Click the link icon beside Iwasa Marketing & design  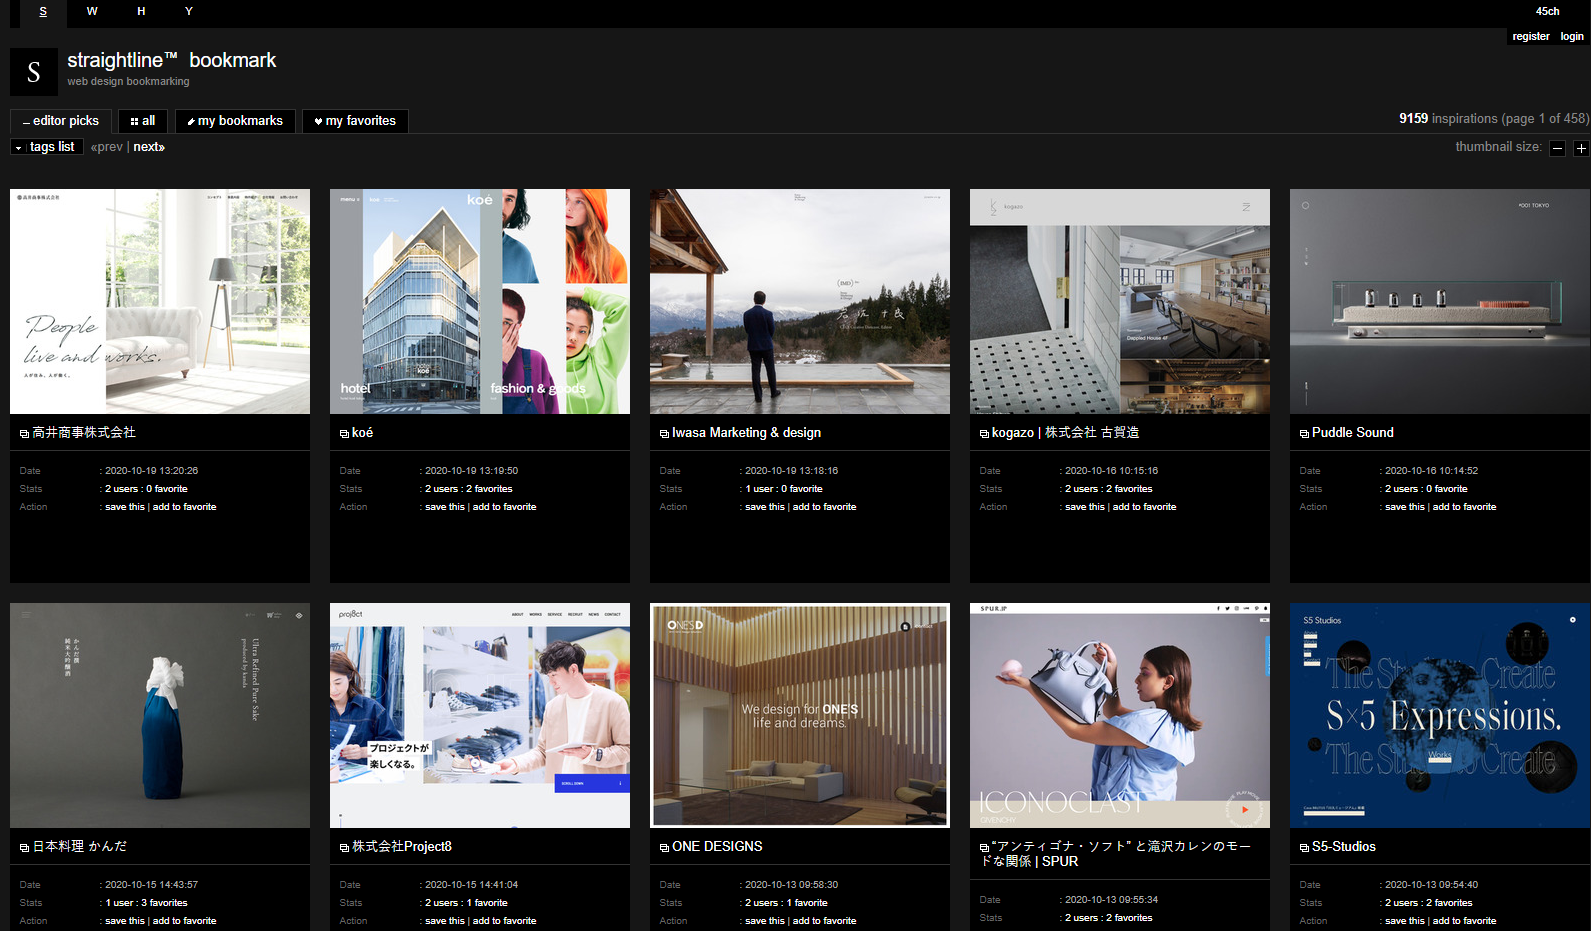[664, 434]
